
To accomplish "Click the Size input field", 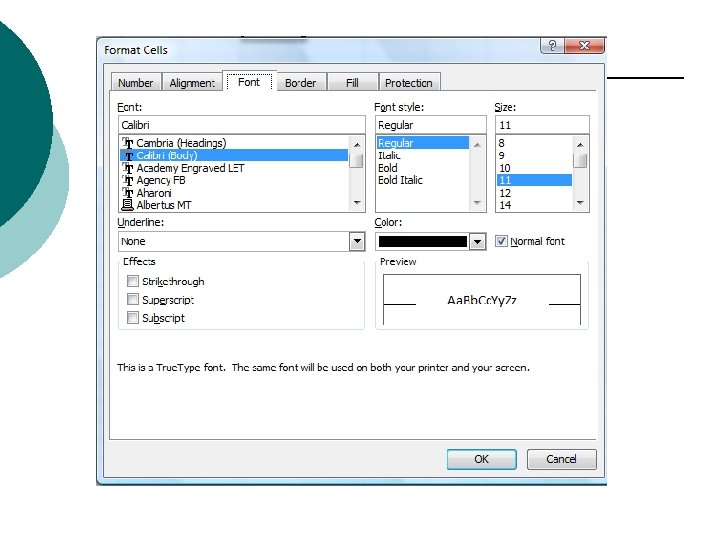I will pyautogui.click(x=542, y=125).
